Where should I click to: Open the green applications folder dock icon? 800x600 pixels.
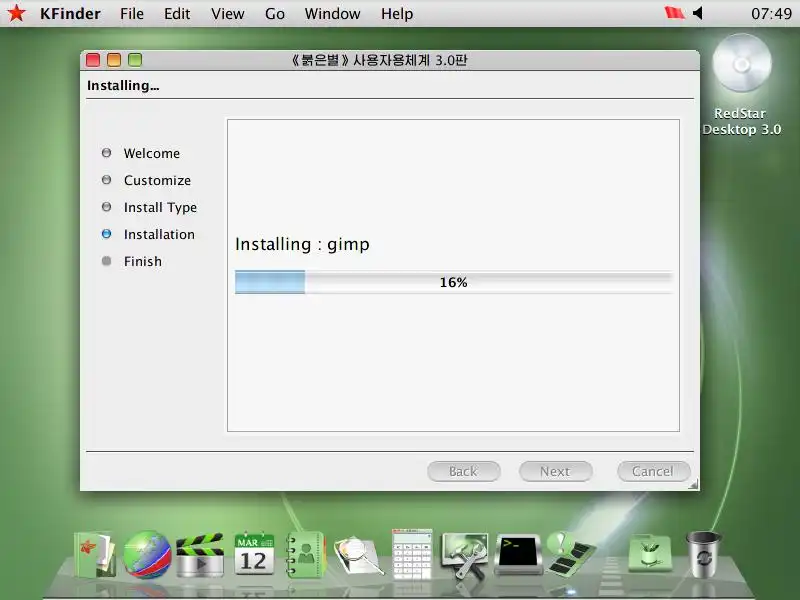point(650,553)
